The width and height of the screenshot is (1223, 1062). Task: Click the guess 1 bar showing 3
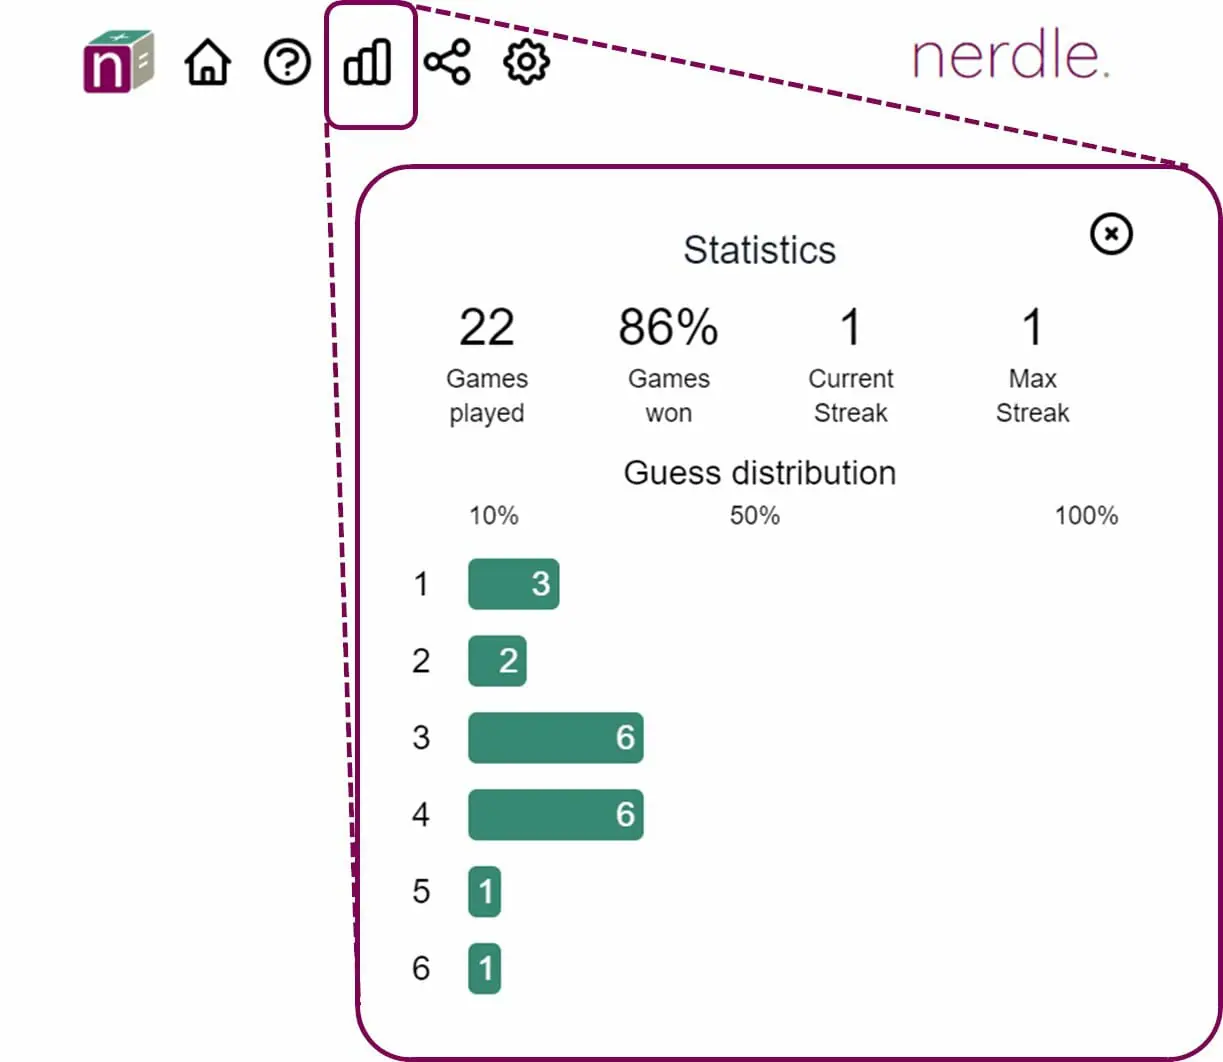pyautogui.click(x=513, y=584)
